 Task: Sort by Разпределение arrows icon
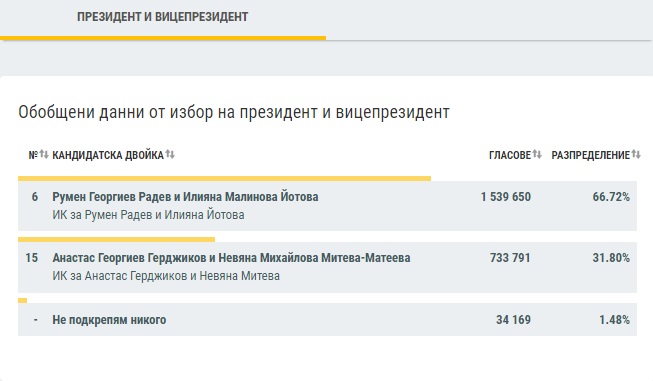click(636, 154)
